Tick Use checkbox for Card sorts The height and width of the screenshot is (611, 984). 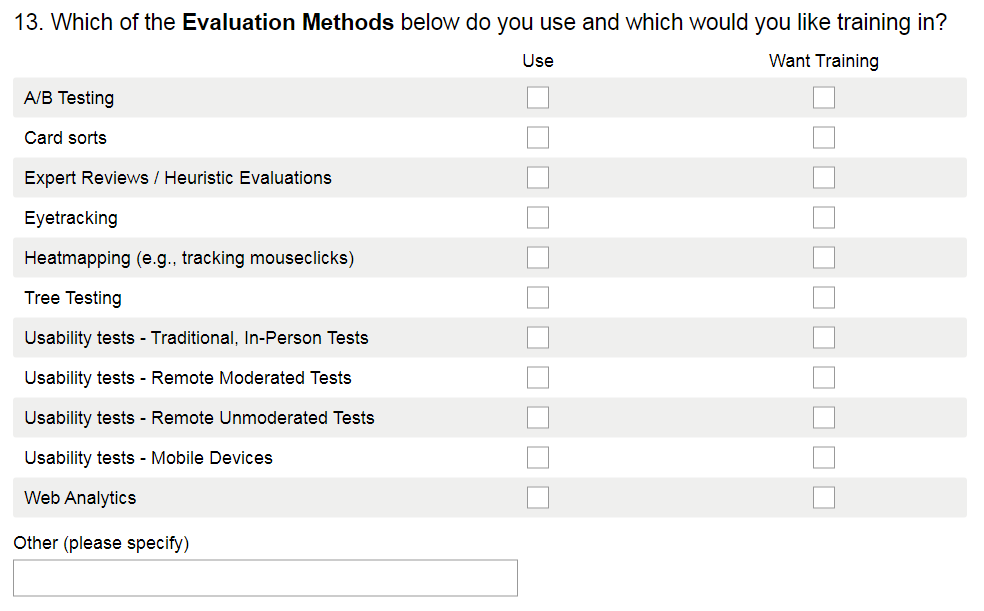pos(538,138)
